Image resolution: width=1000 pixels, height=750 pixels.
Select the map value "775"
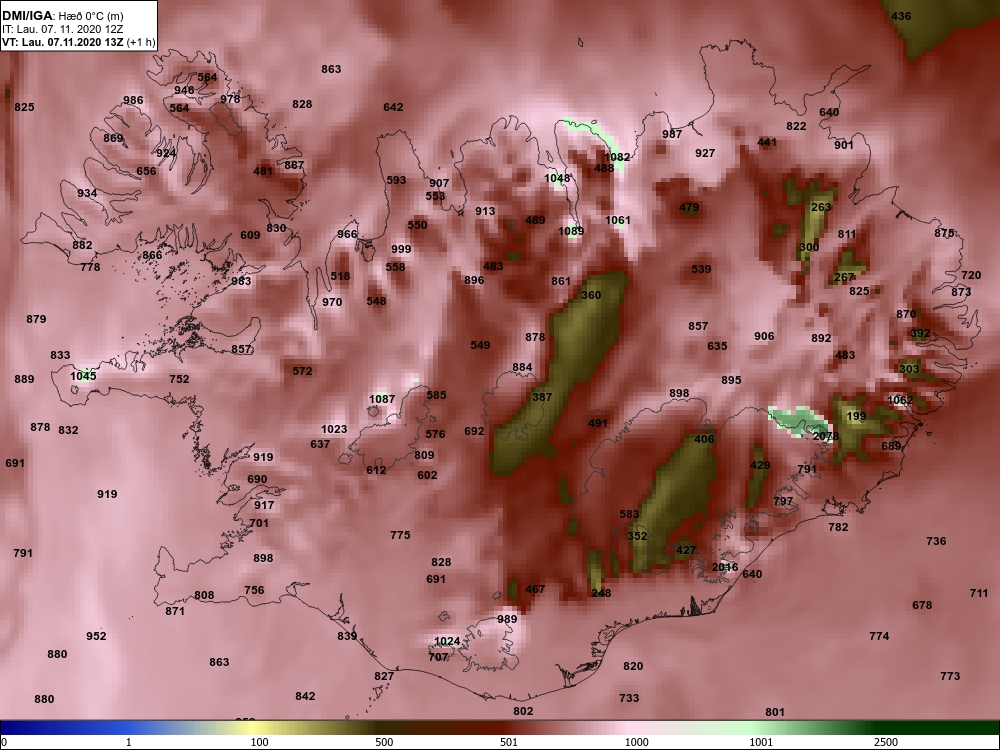pyautogui.click(x=400, y=535)
